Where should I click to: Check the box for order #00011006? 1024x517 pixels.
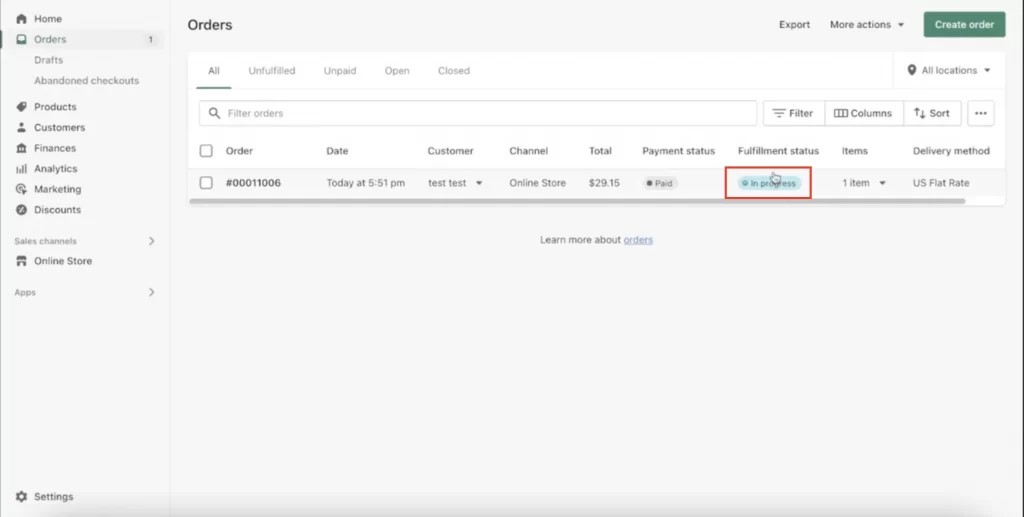206,183
